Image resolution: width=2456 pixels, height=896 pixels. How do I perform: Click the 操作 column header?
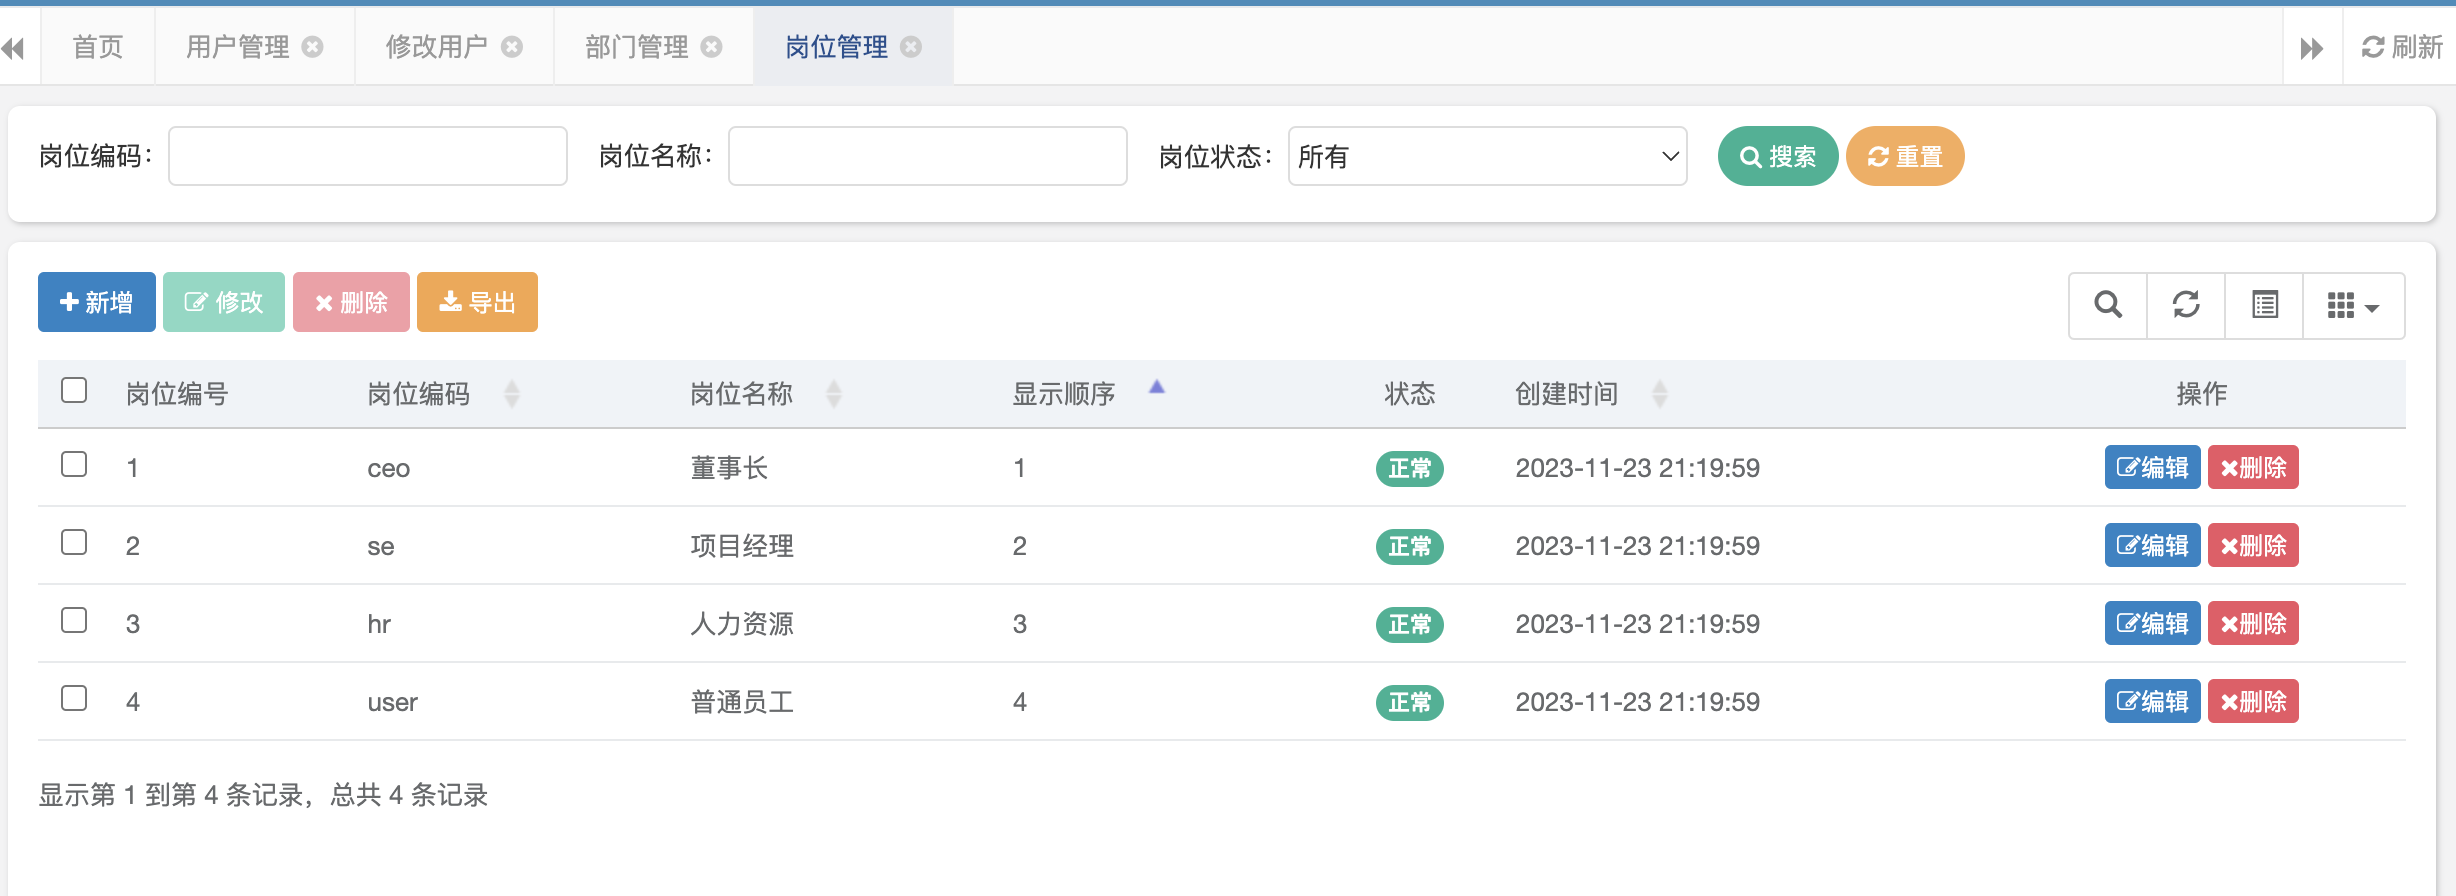click(2202, 394)
